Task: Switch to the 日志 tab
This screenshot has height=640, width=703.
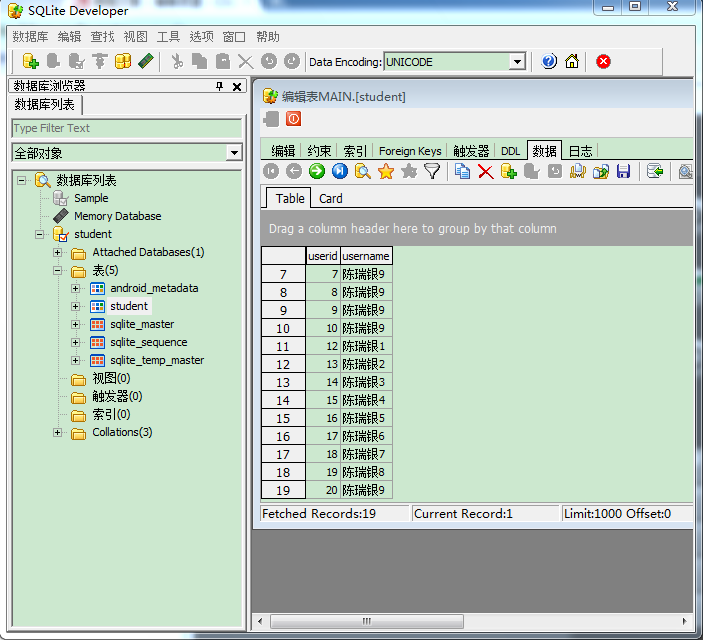Action: (581, 151)
